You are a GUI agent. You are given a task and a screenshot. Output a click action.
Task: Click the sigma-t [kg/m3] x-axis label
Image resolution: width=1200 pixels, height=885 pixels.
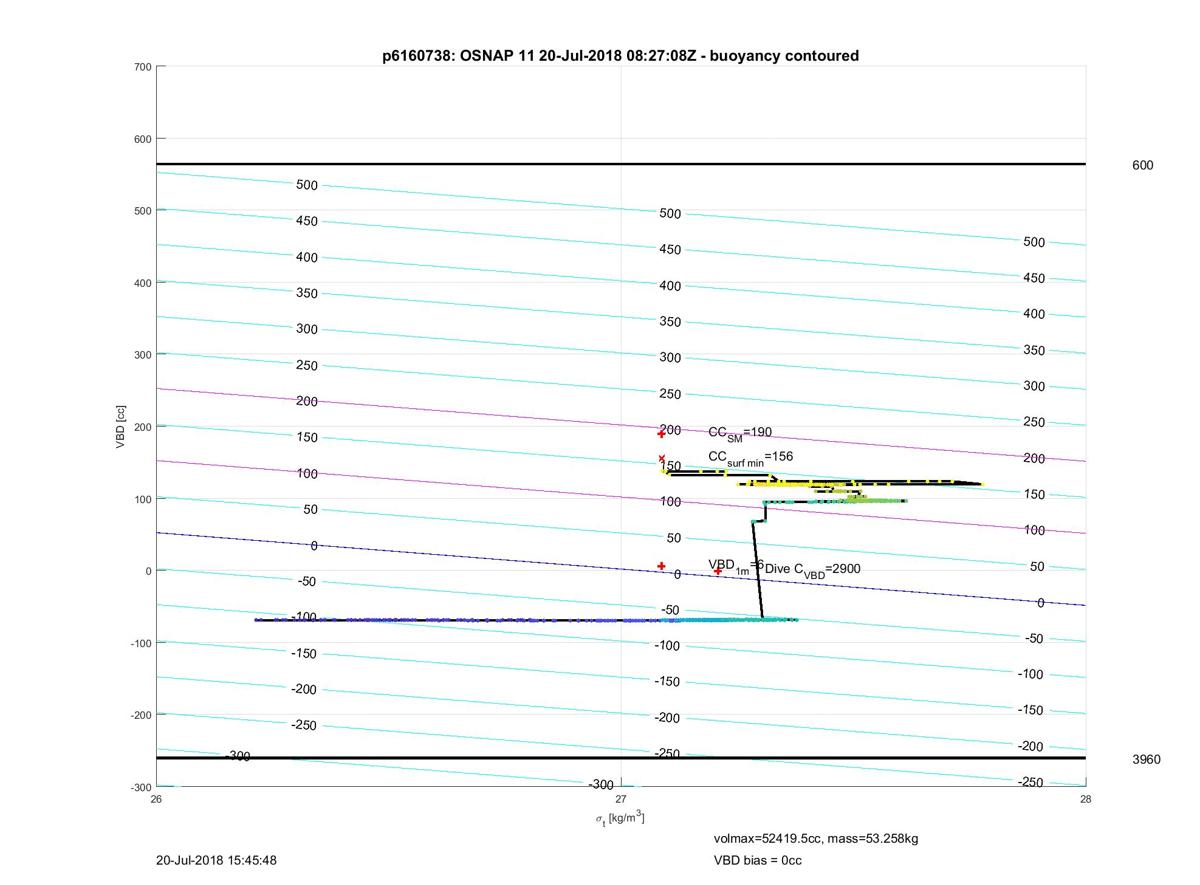tap(620, 819)
